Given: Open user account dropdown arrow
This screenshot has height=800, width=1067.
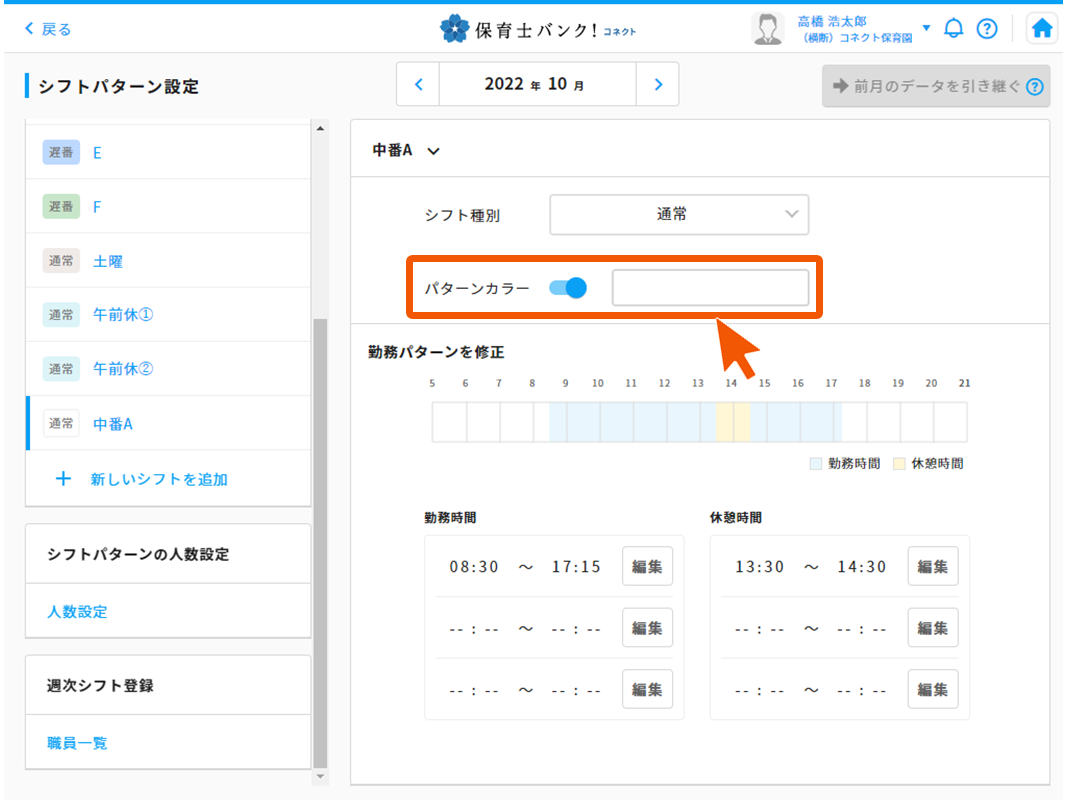Looking at the screenshot, I should pos(926,28).
